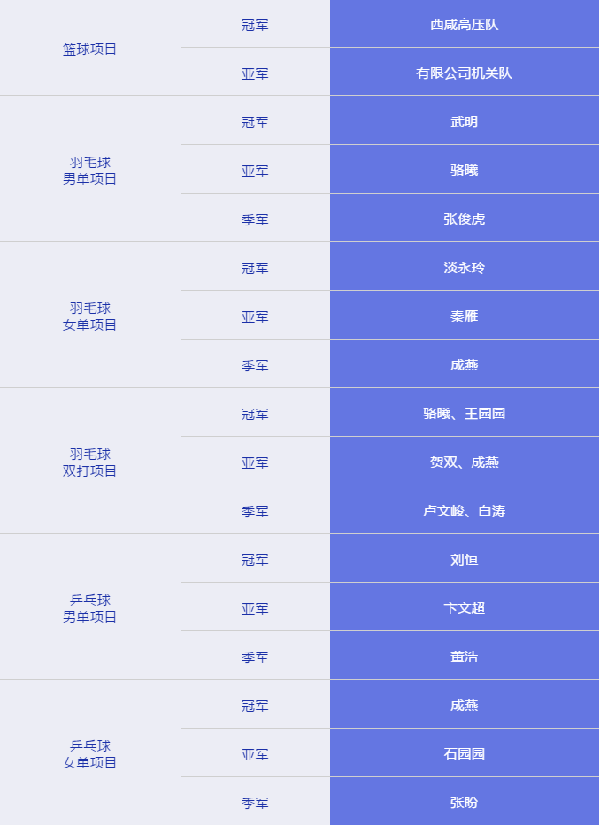Select the 武明 champion name cell
Viewport: 600px width, 825px height.
pyautogui.click(x=464, y=120)
